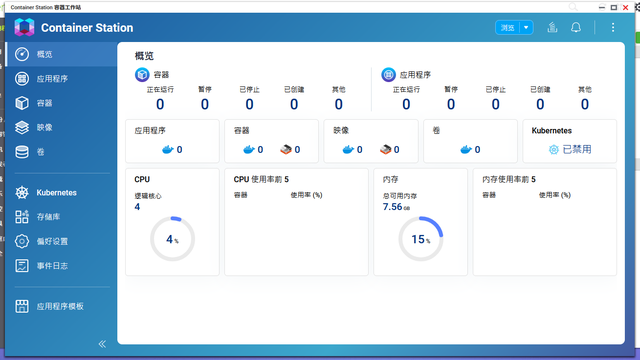Open 偏好设置 preferences gear icon
Screen dimensions: 640x360
(22, 241)
